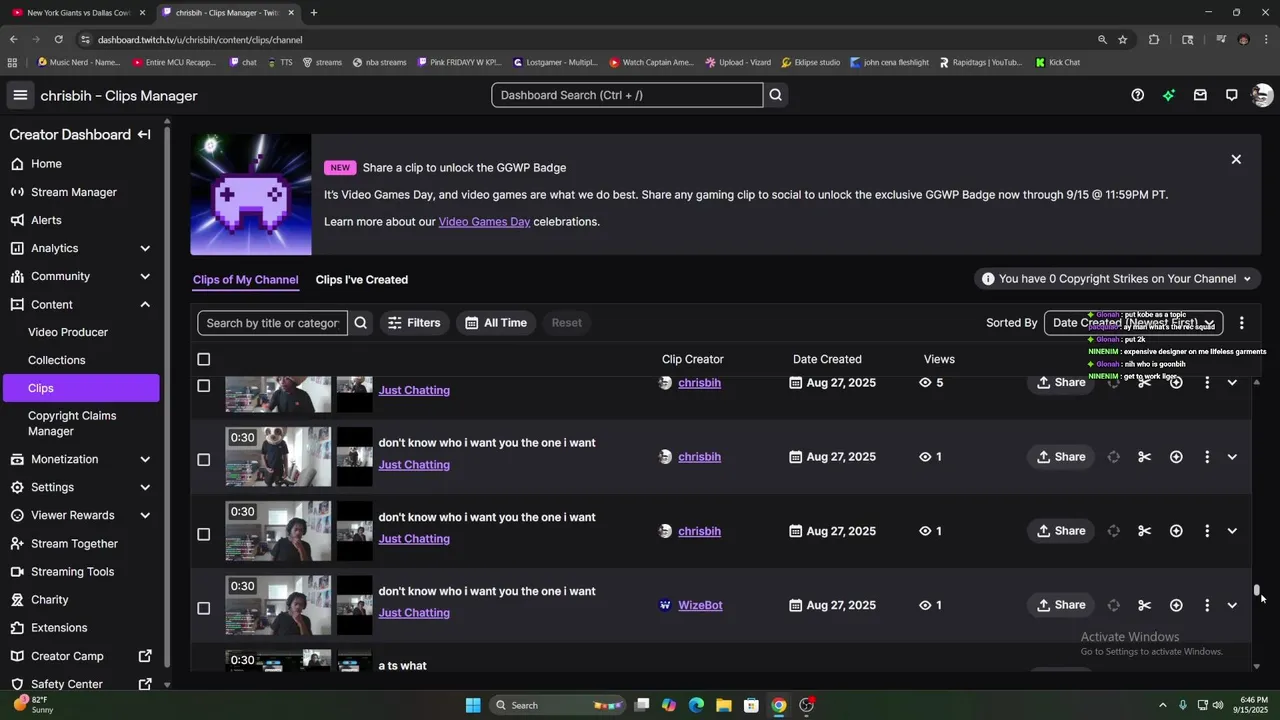Tick checkbox for the panda-mask thumbnail clip
The image size is (1280, 720).
(x=204, y=460)
